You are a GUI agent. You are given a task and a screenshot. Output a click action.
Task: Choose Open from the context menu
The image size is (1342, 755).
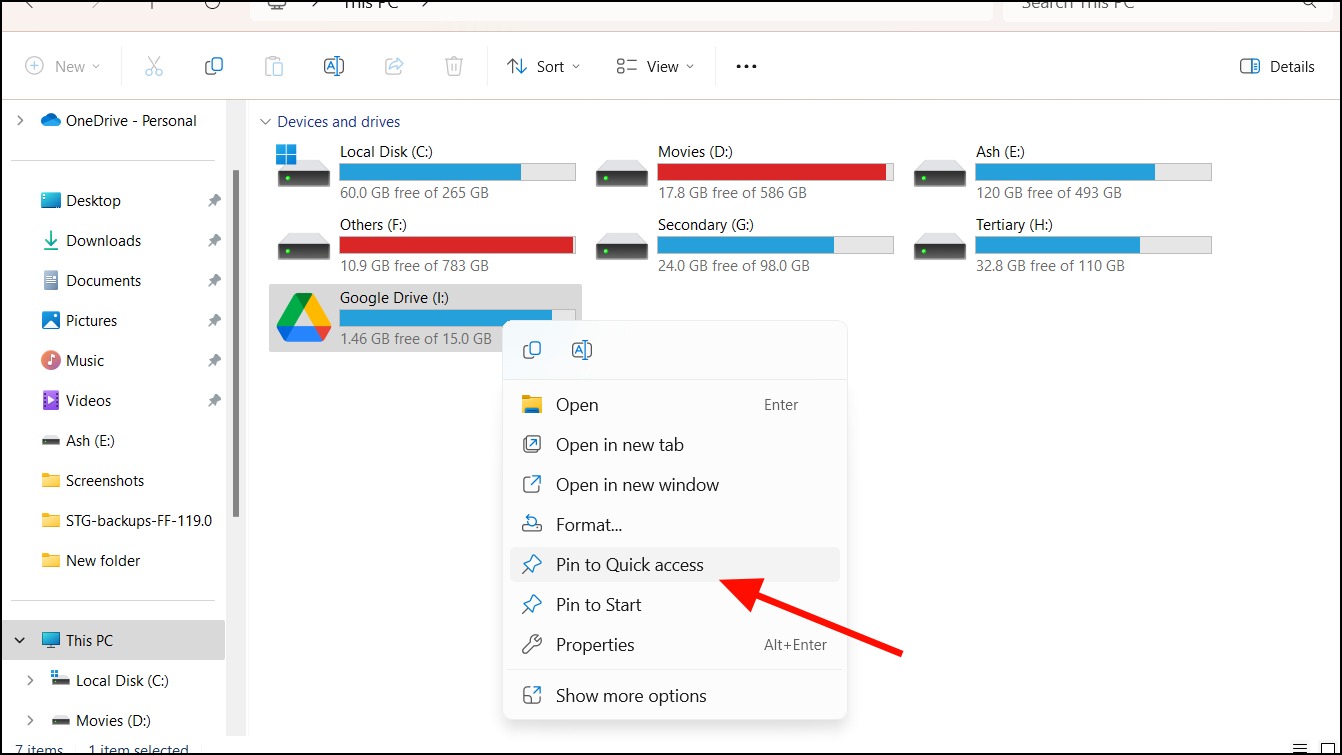674,405
